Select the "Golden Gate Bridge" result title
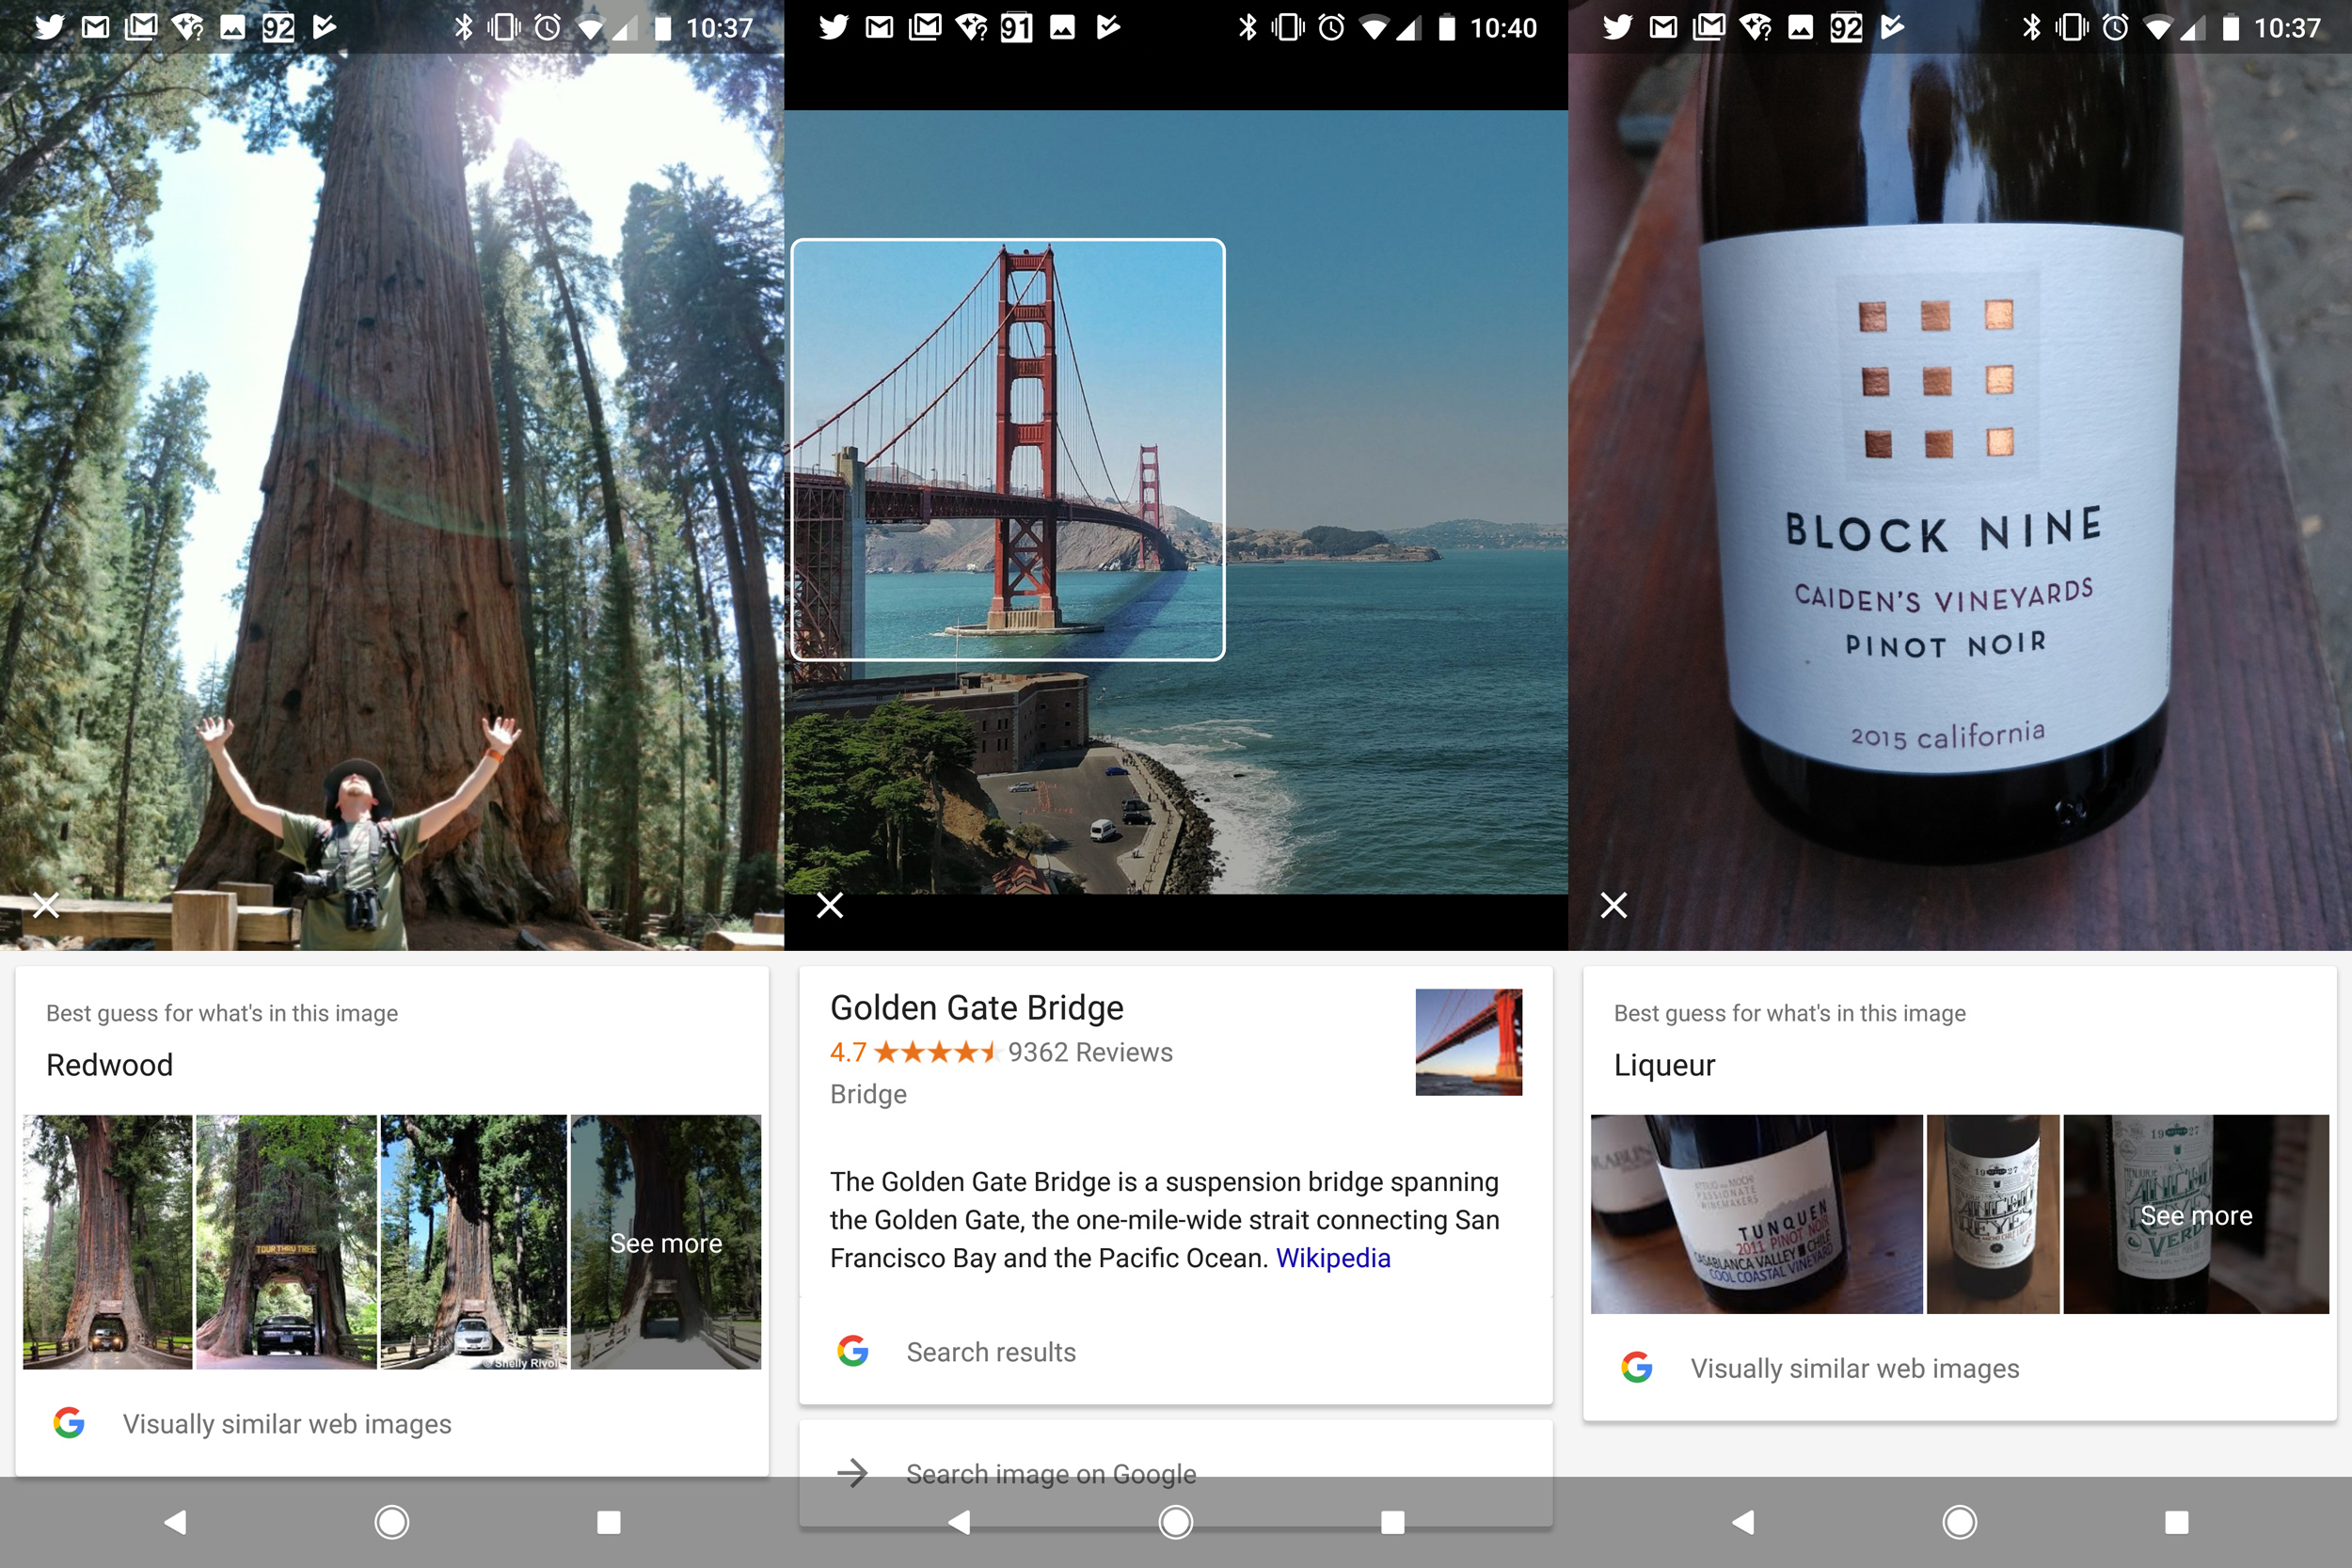 coord(977,1007)
